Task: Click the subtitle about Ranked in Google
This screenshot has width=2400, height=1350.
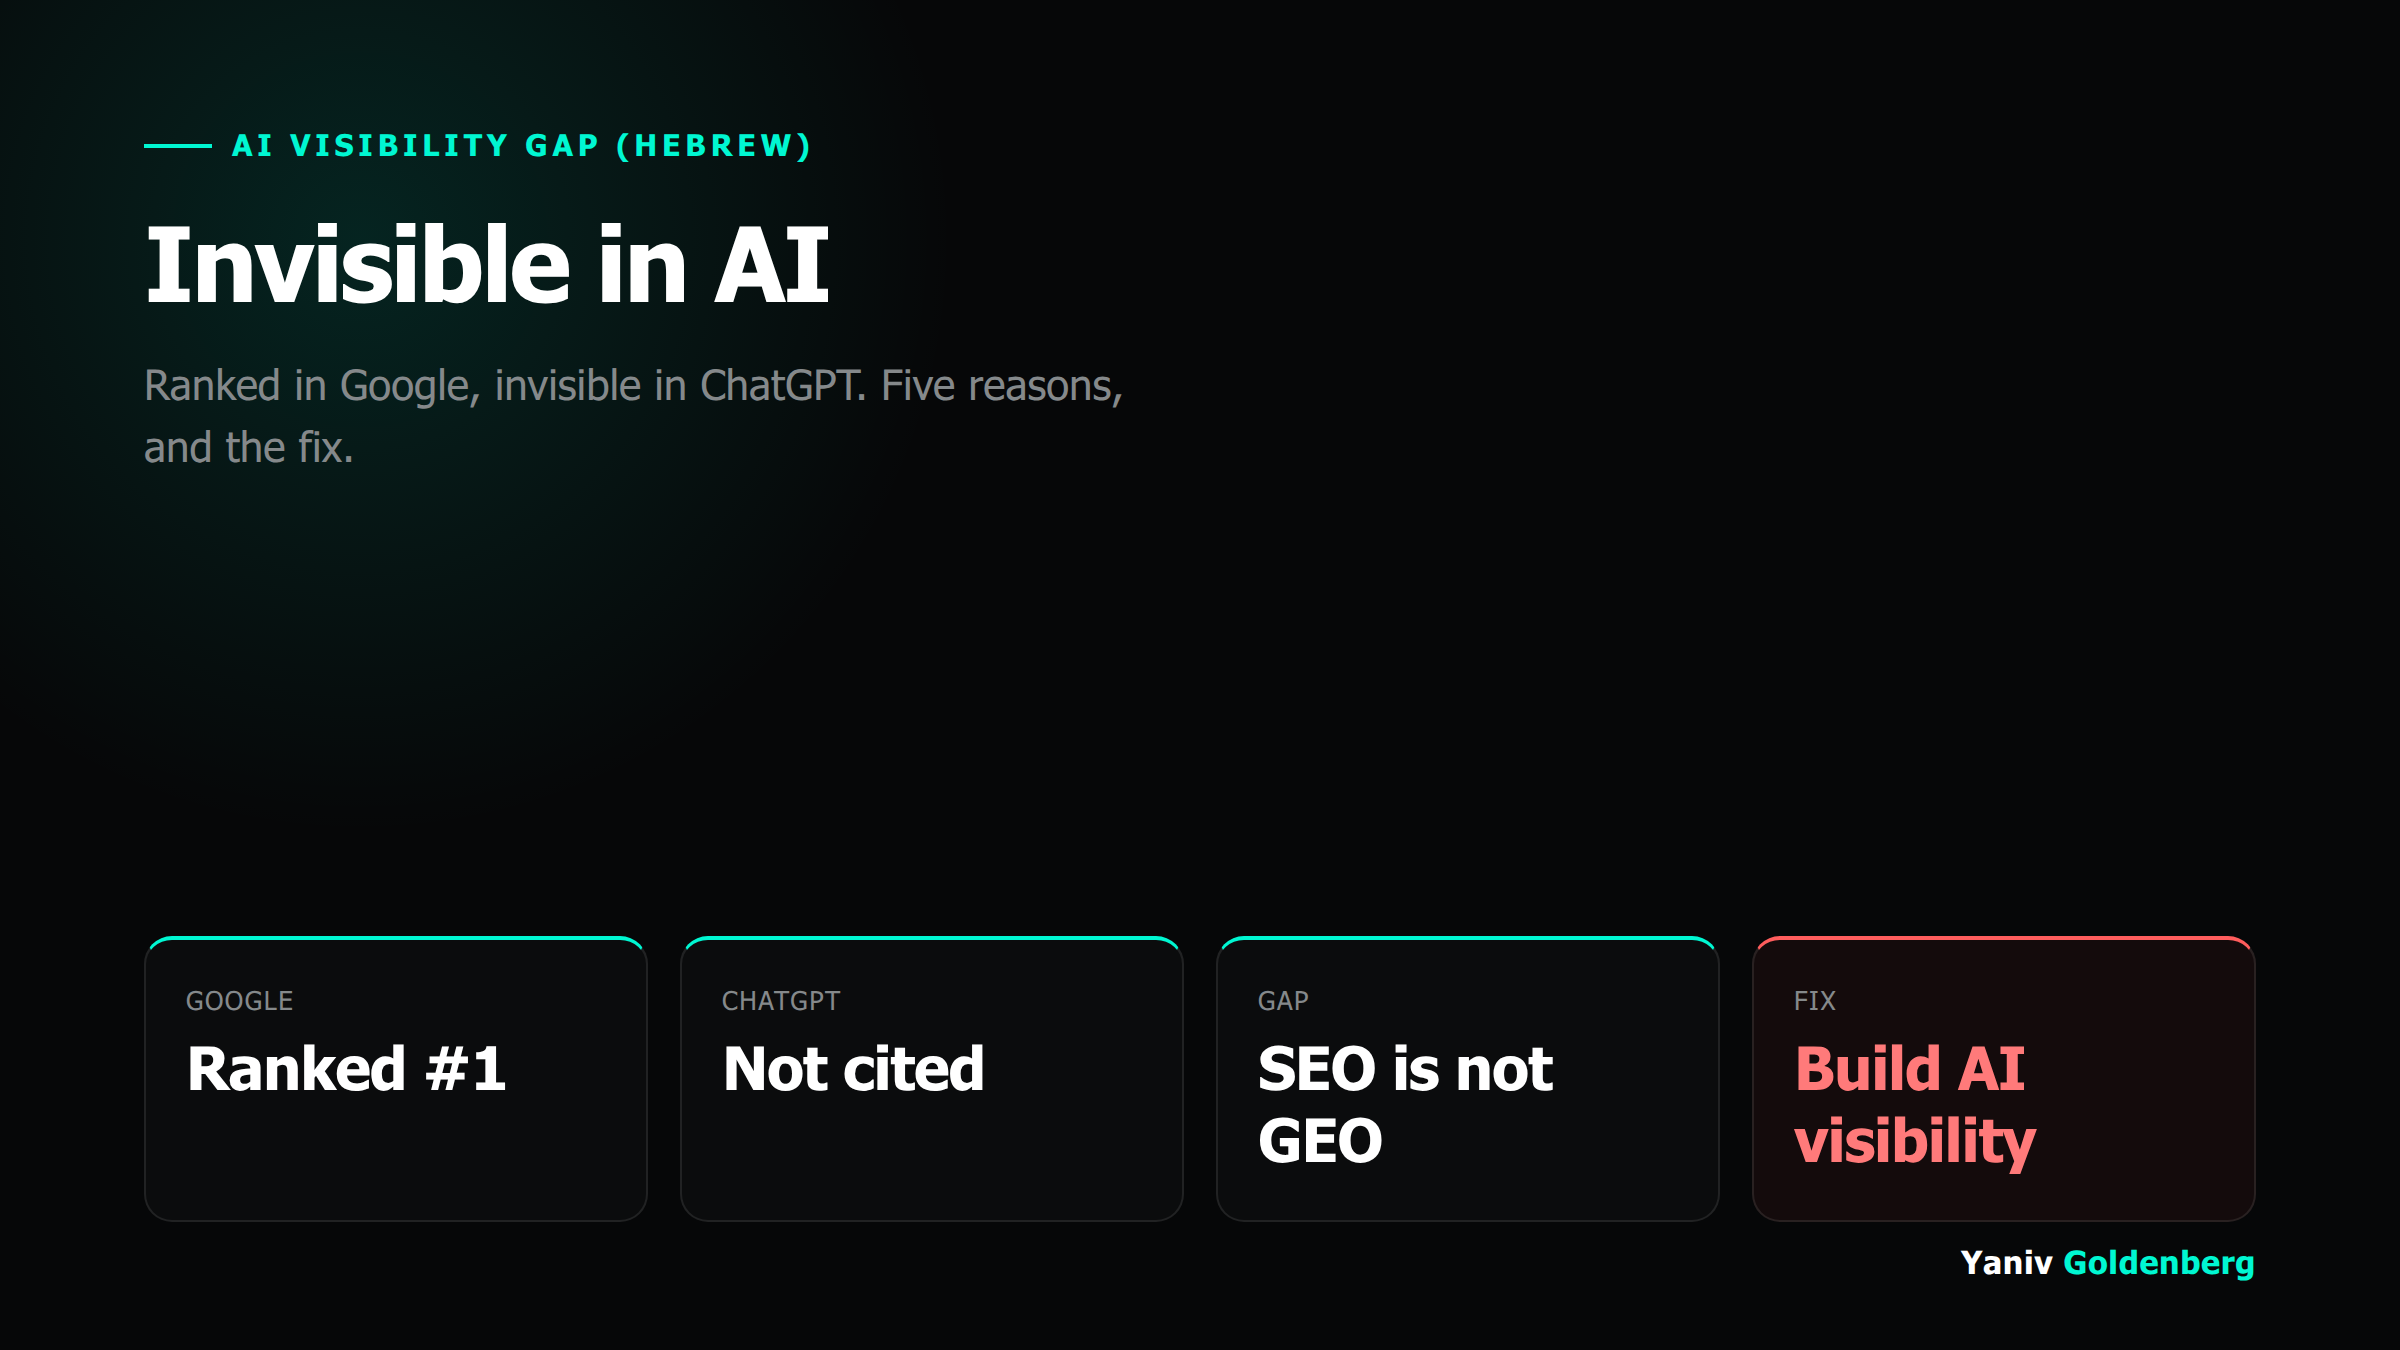Action: point(633,416)
